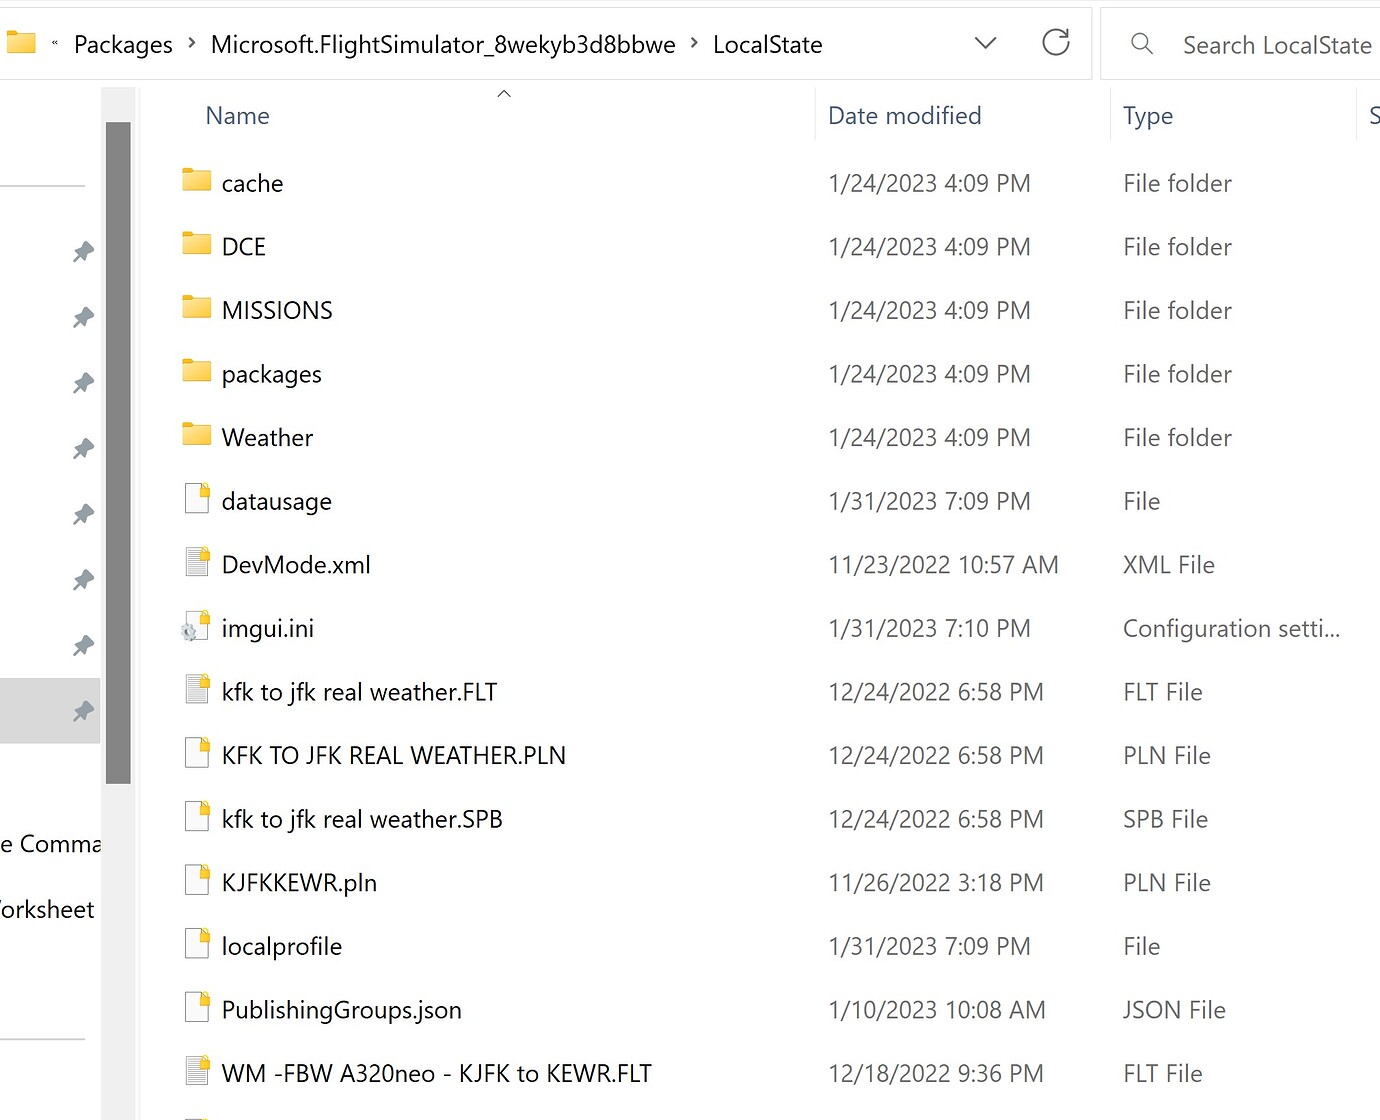The height and width of the screenshot is (1120, 1380).
Task: Click the 11/26/2022 3:18 PM date
Action: click(936, 883)
